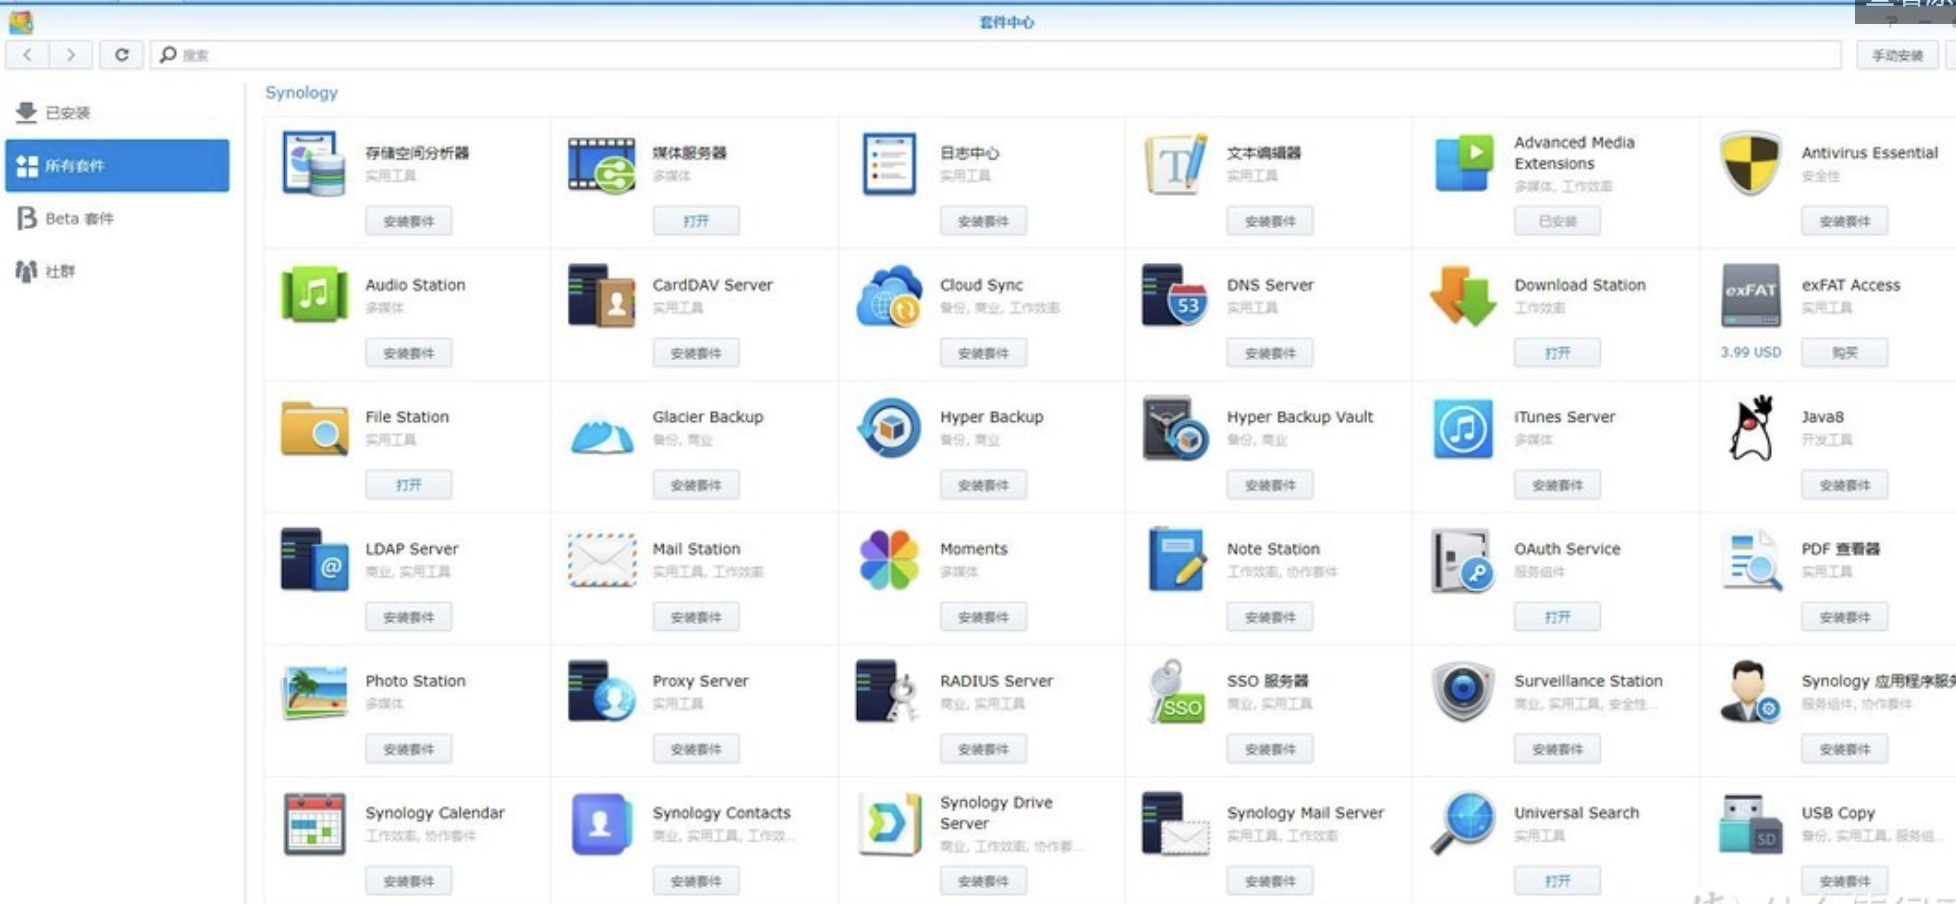Go back with the left arrow button
The width and height of the screenshot is (1956, 904).
coord(27,55)
